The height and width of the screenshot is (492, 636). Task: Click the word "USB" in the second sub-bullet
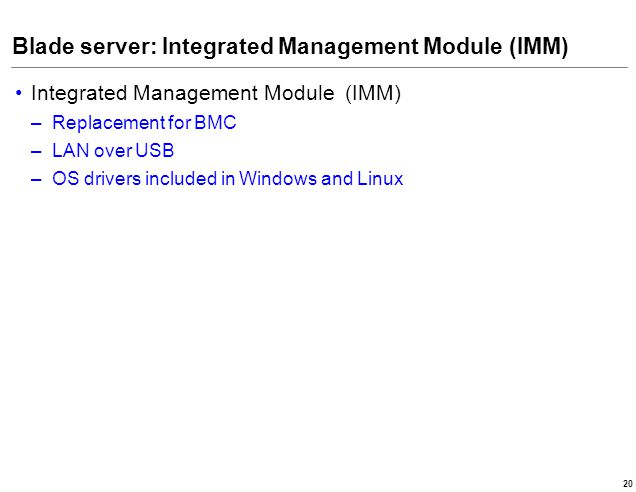click(155, 150)
